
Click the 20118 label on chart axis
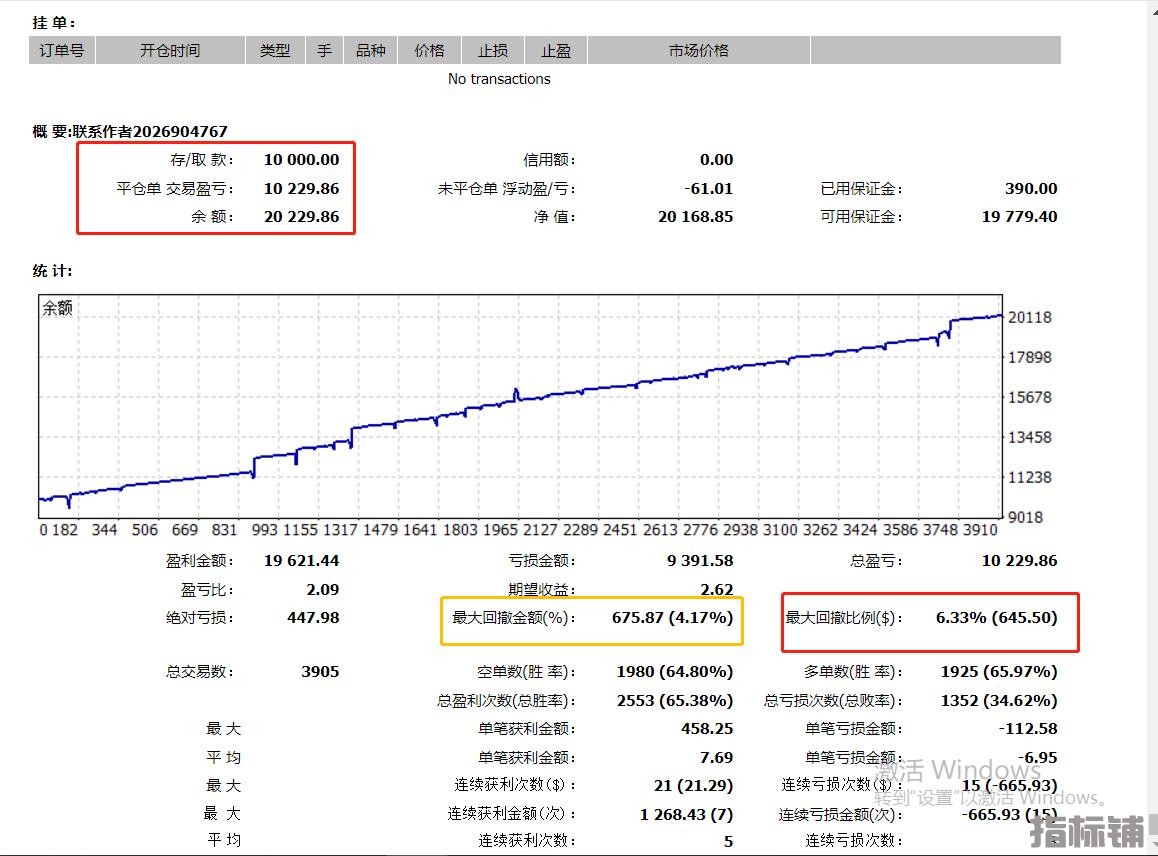pyautogui.click(x=1032, y=317)
